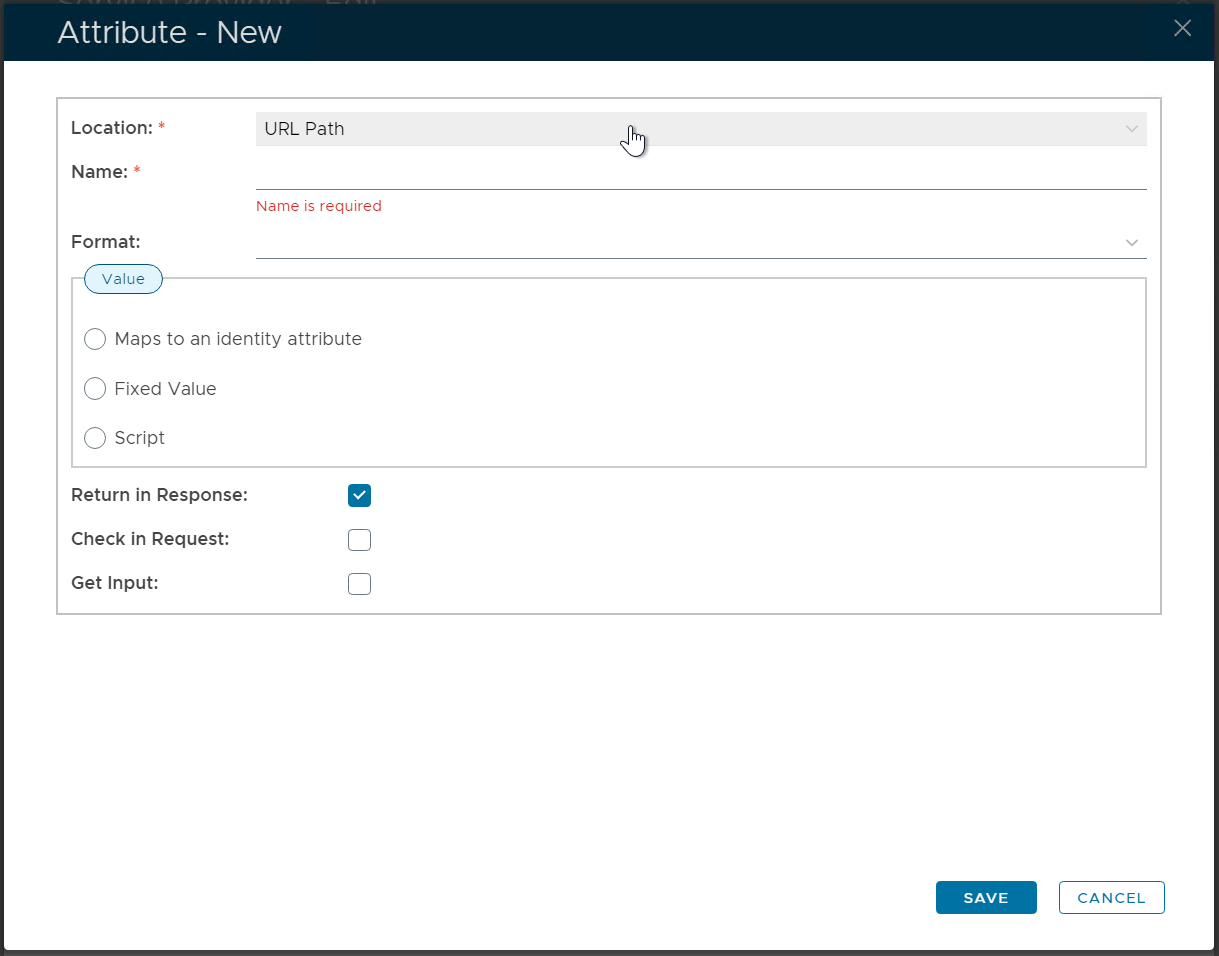Click the 'Name is required' error message

(x=319, y=206)
